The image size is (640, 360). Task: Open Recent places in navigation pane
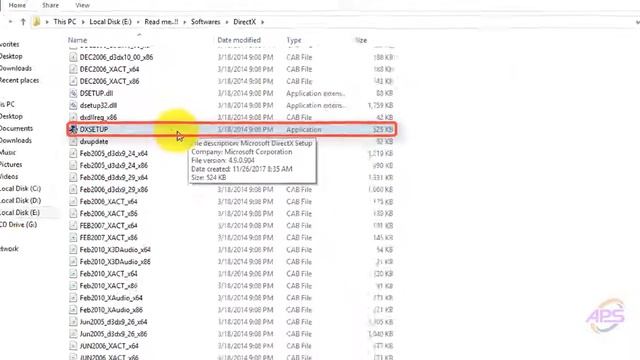tap(19, 80)
